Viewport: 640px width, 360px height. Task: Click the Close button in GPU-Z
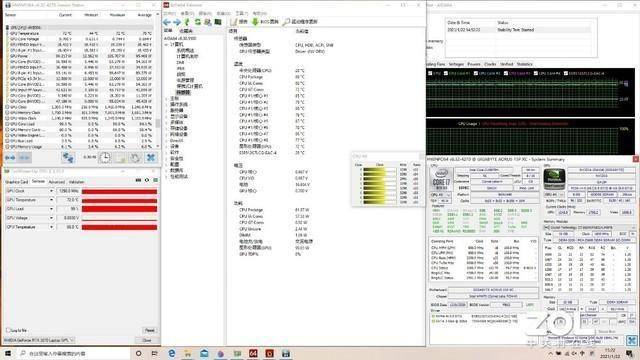[147, 340]
